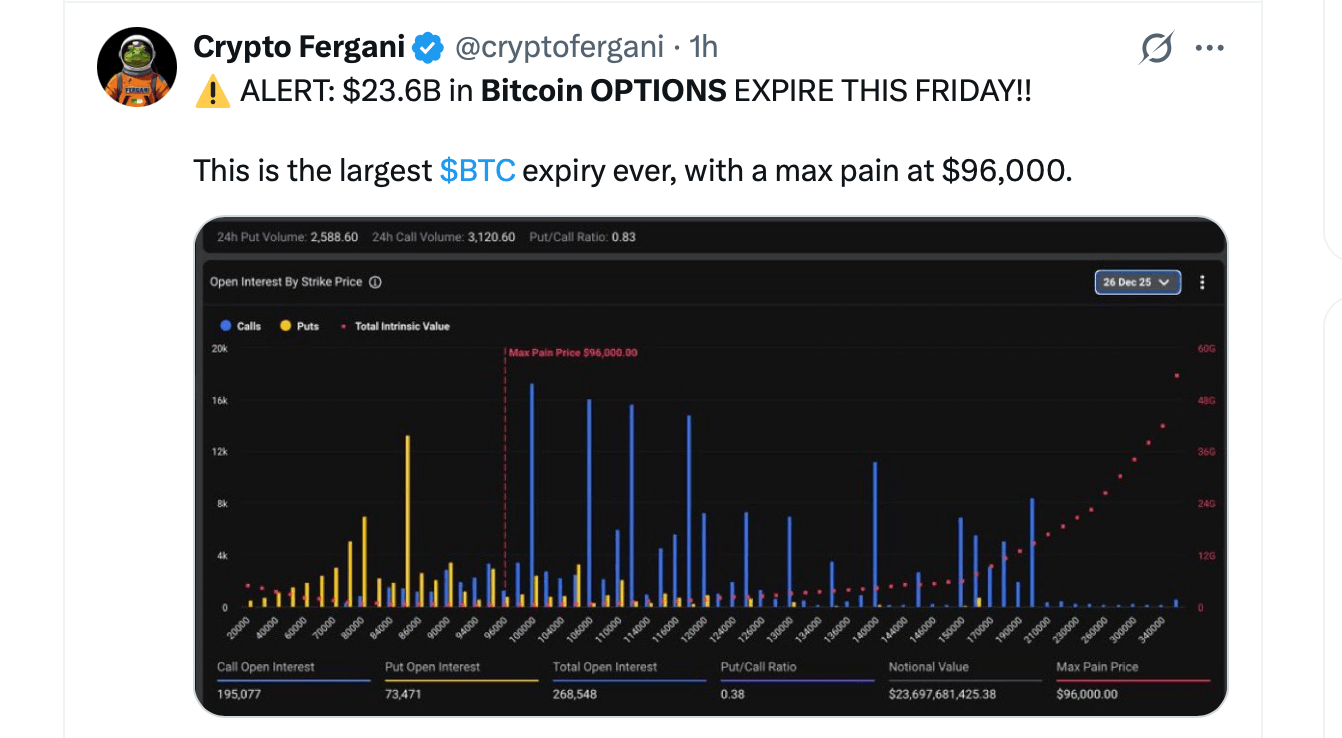
Task: Open Grok analysis icon on the tweet
Action: 1155,46
